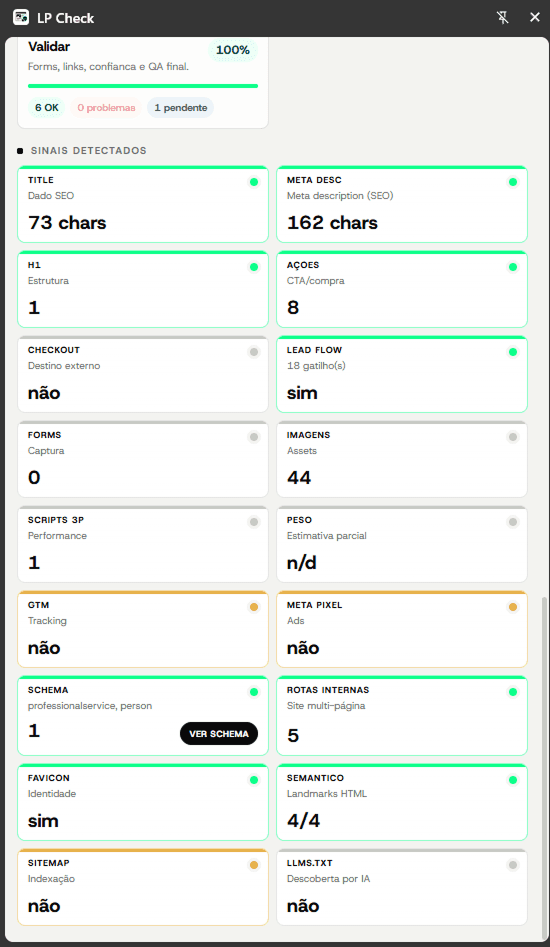Click the green status dot on H1 card
This screenshot has width=550, height=947.
[254, 267]
